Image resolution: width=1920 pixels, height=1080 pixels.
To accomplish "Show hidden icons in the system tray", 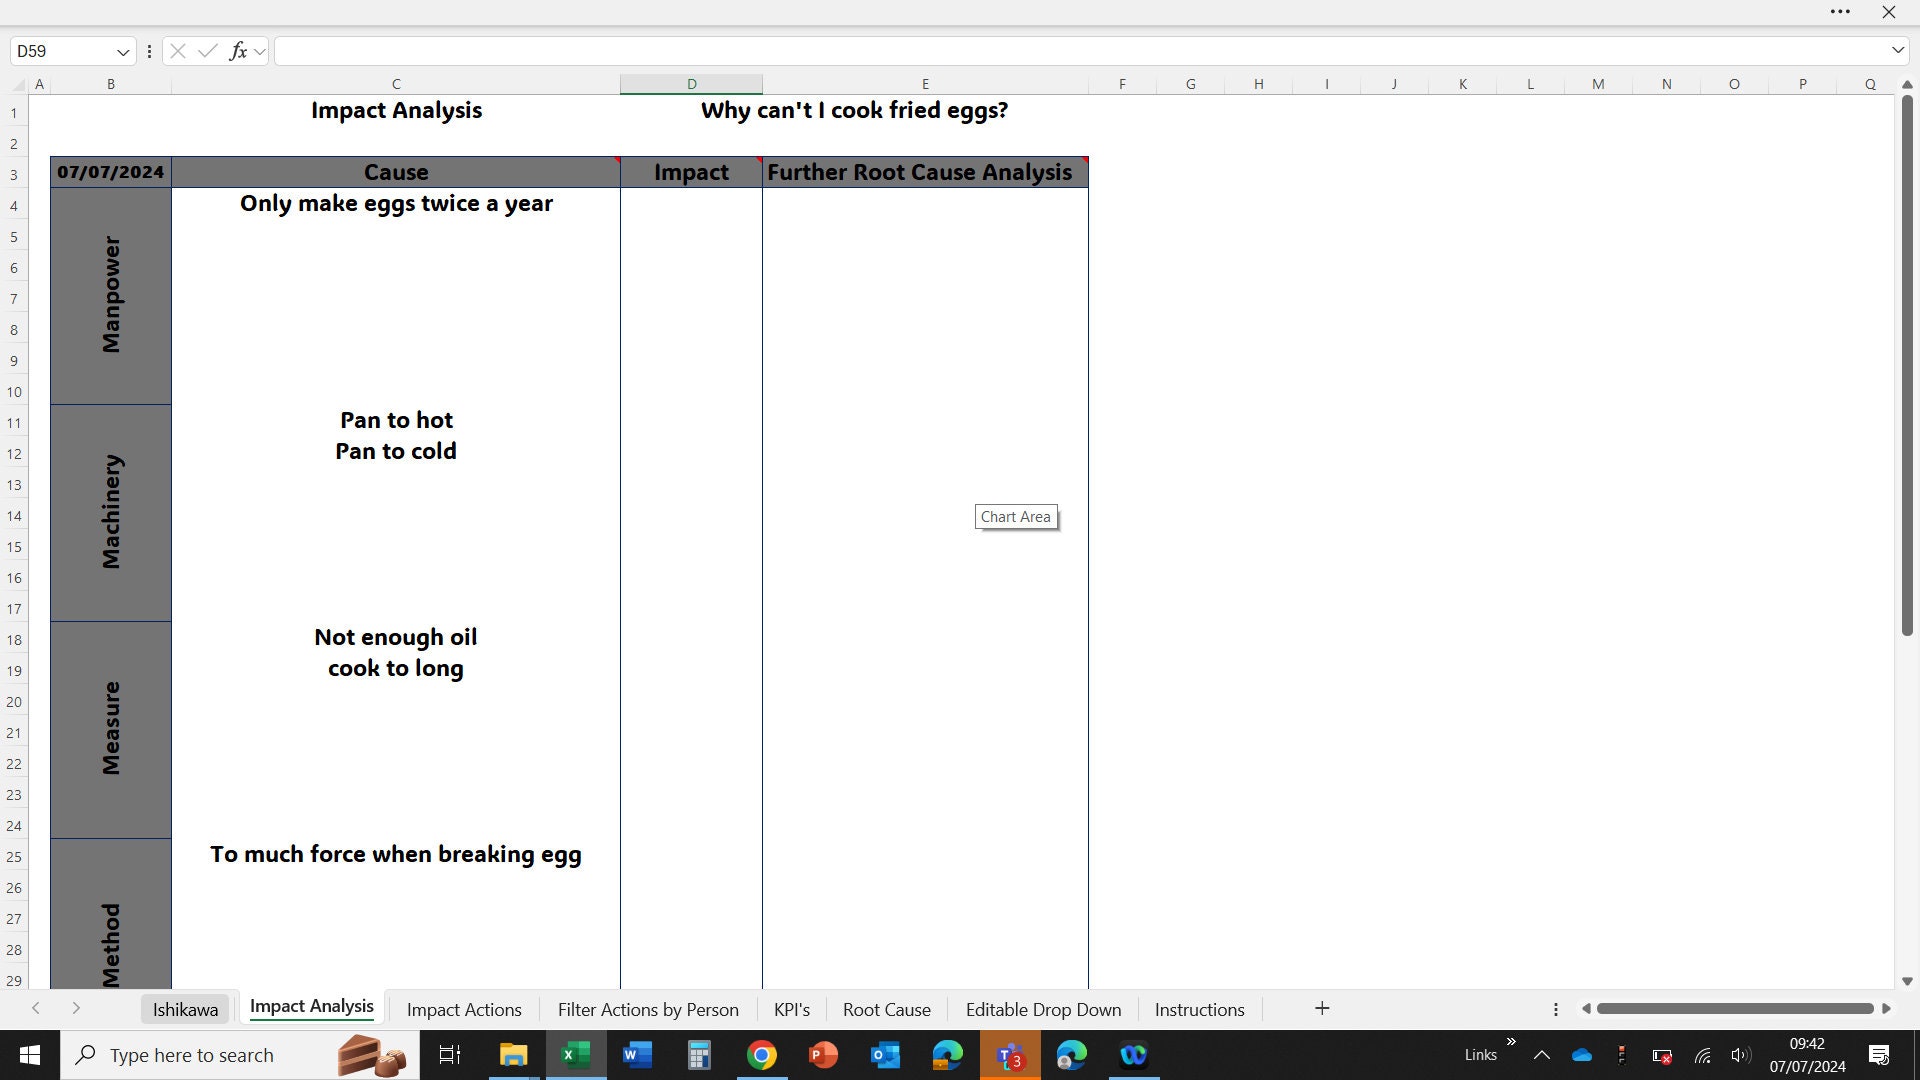I will 1541,1055.
